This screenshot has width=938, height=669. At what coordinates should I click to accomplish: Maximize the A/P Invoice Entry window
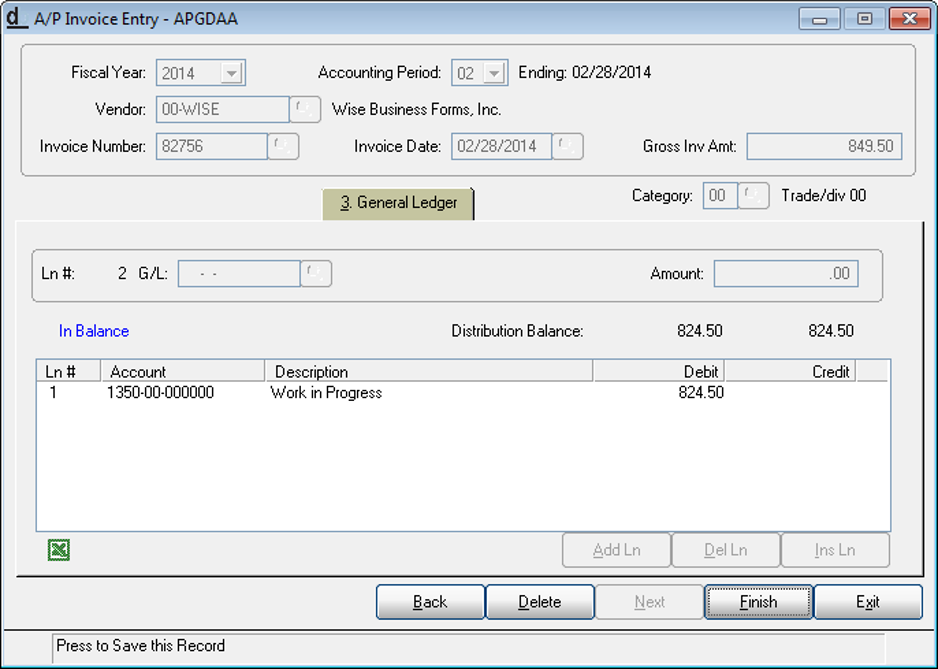864,19
